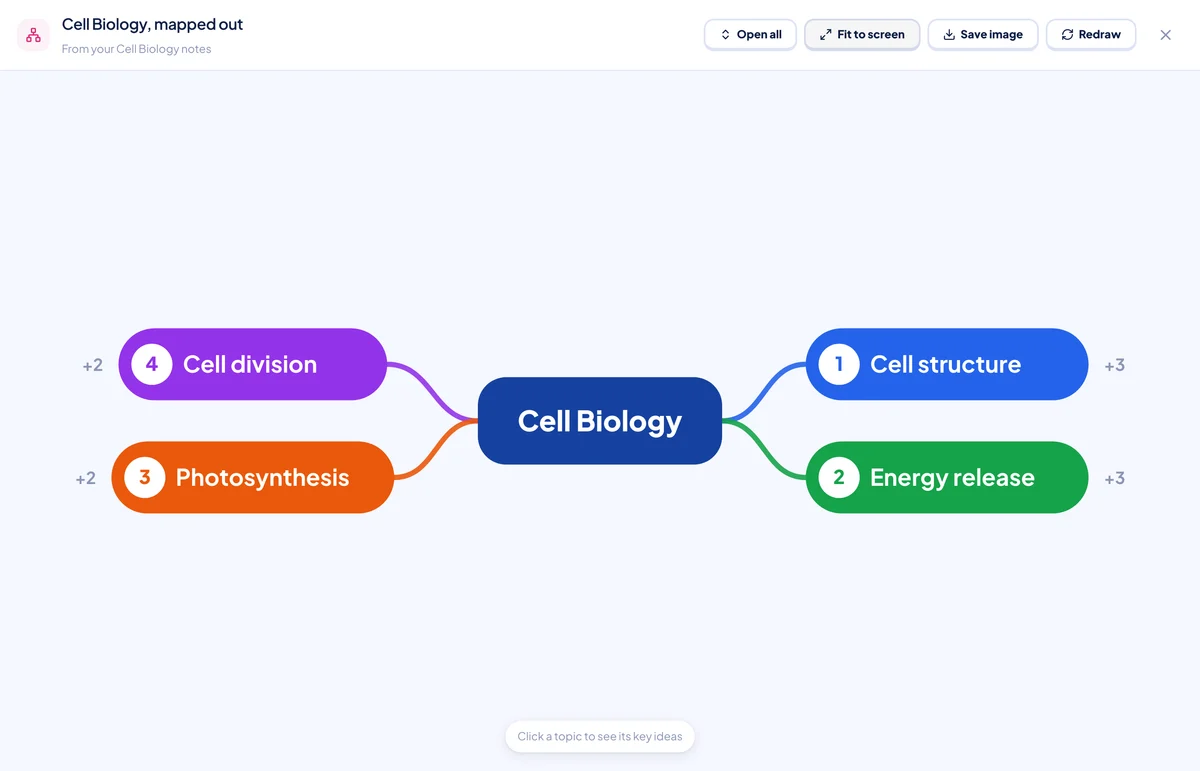This screenshot has width=1200, height=771.
Task: Select the central Cell Biology node
Action: 600,421
